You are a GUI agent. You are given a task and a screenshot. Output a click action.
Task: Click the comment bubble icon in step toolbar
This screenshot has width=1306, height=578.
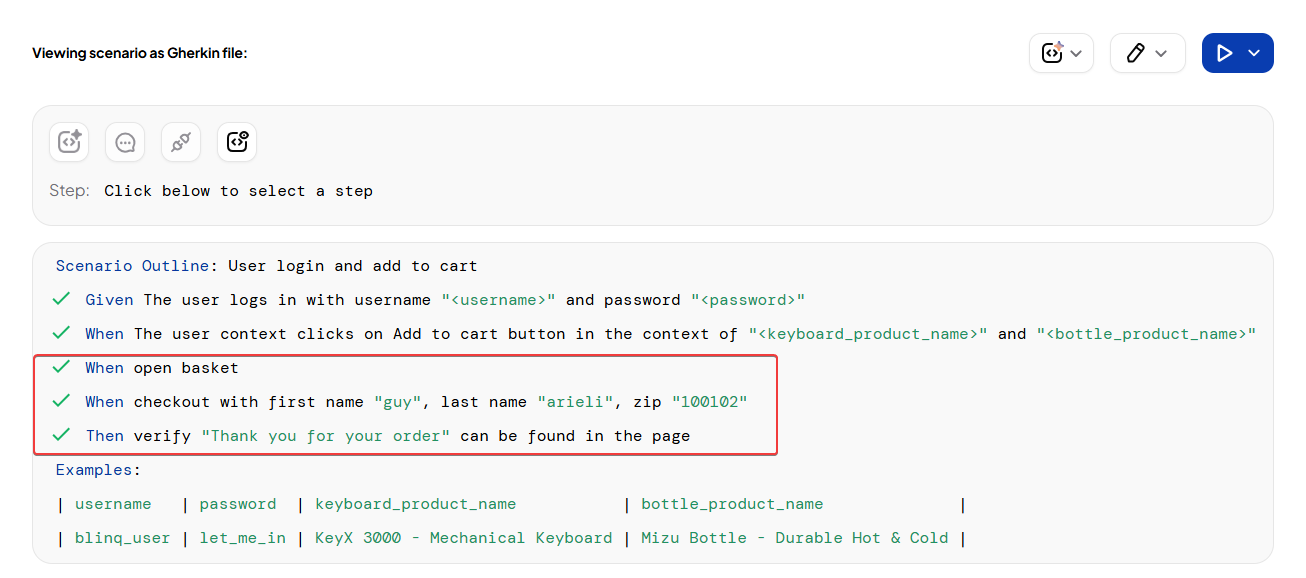point(125,142)
